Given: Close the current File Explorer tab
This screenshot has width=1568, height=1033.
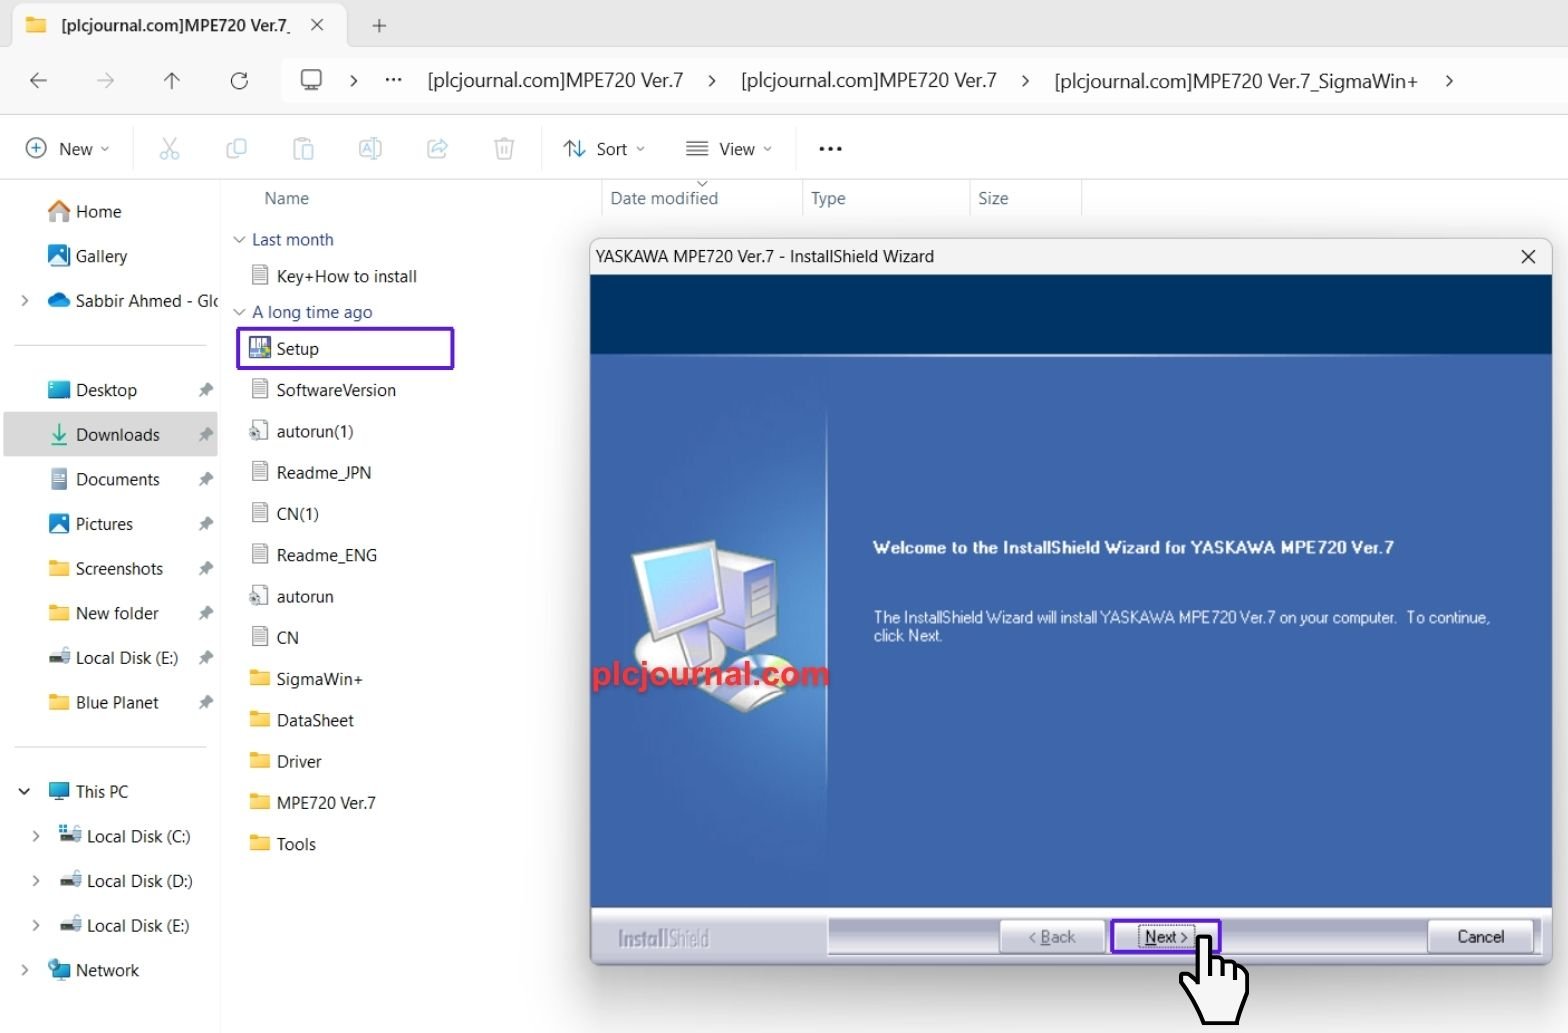Looking at the screenshot, I should 317,25.
